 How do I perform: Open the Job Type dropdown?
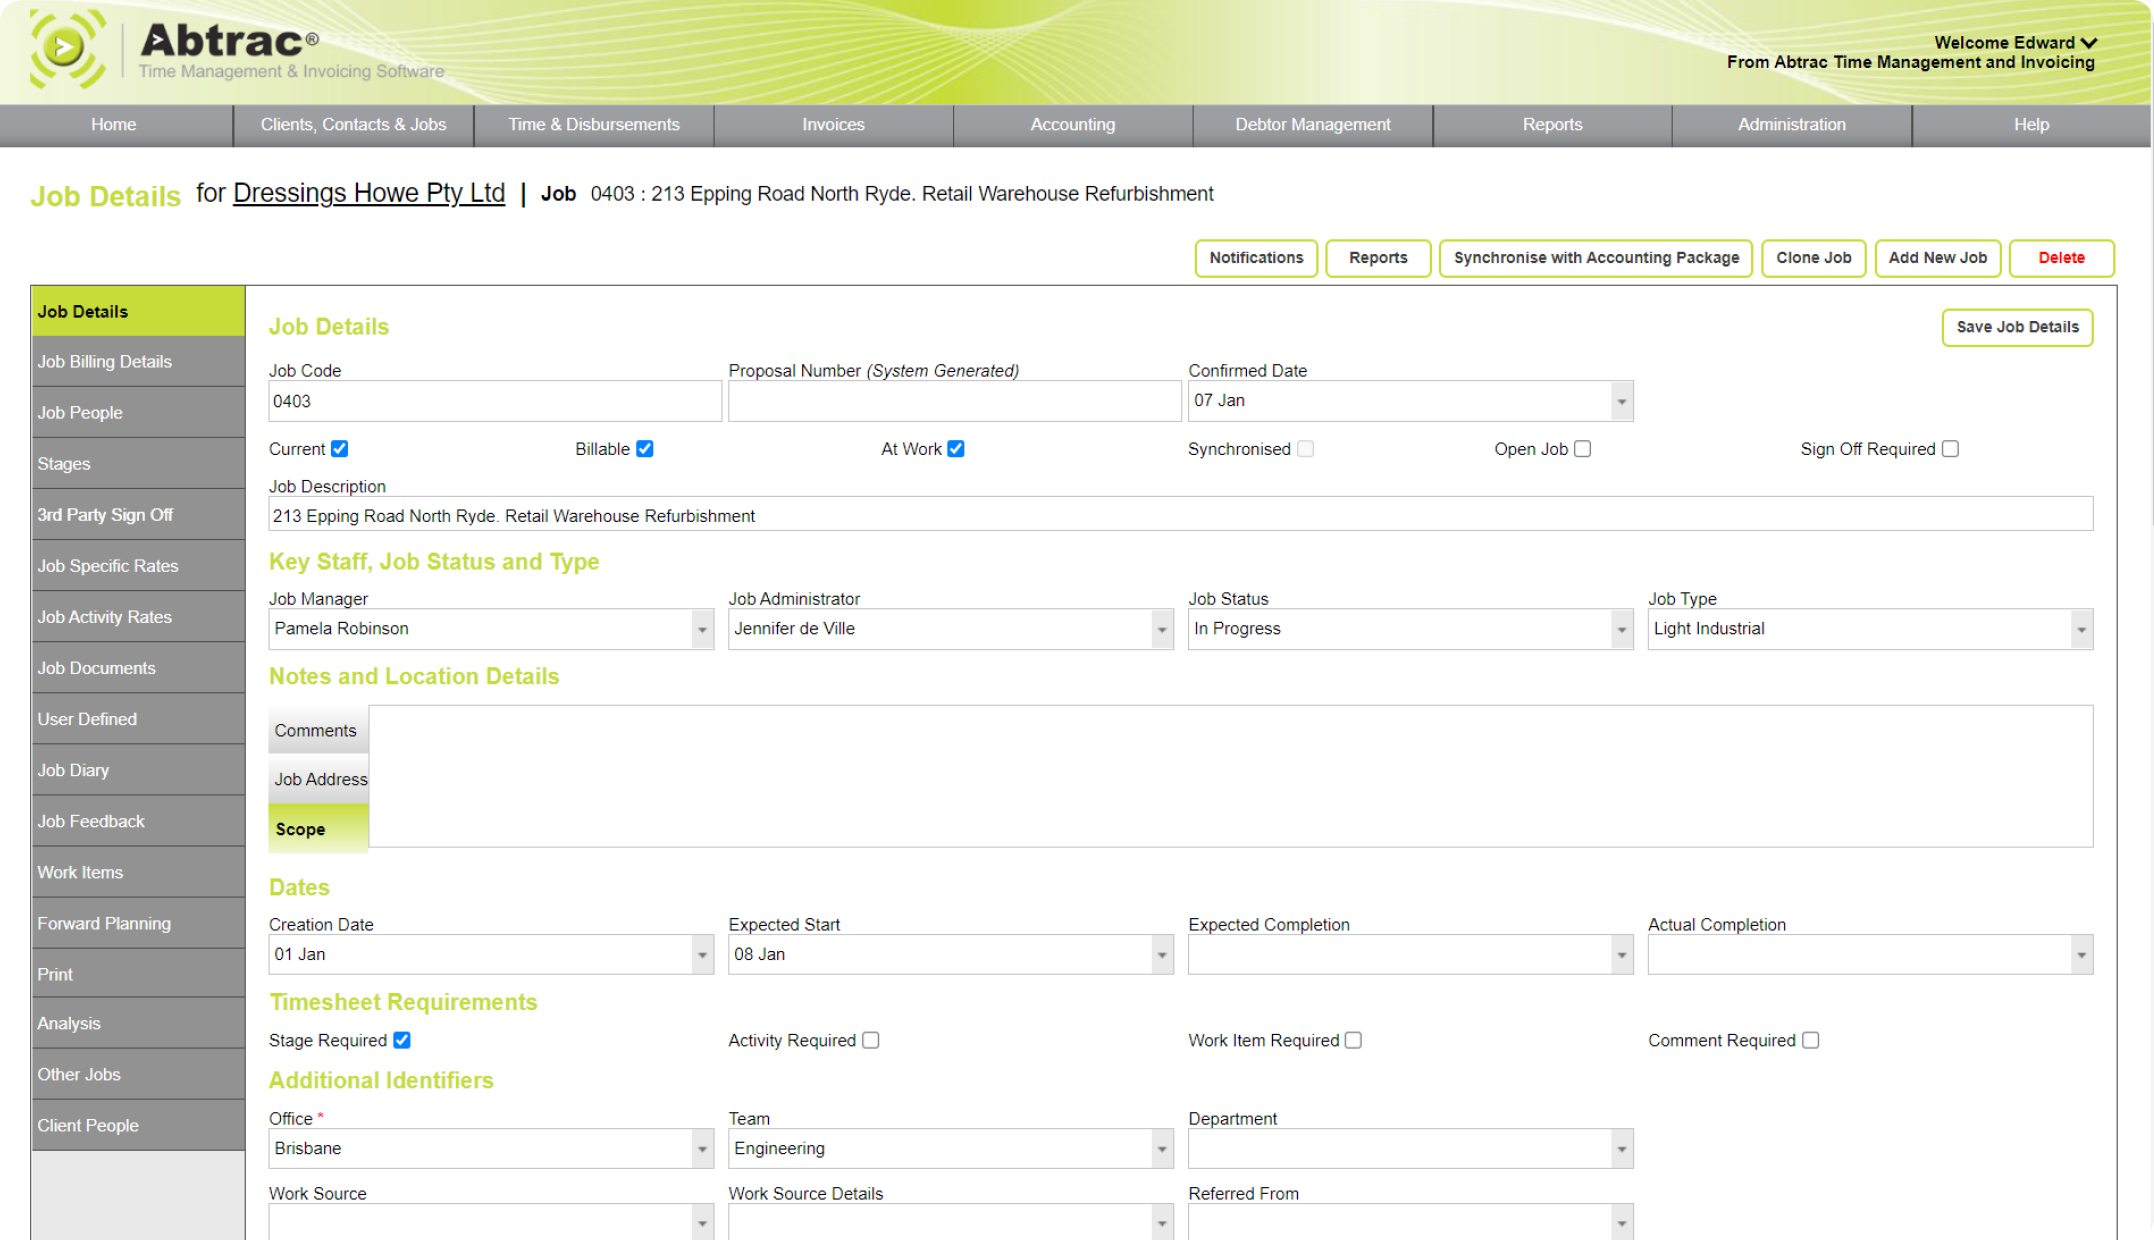[2081, 629]
